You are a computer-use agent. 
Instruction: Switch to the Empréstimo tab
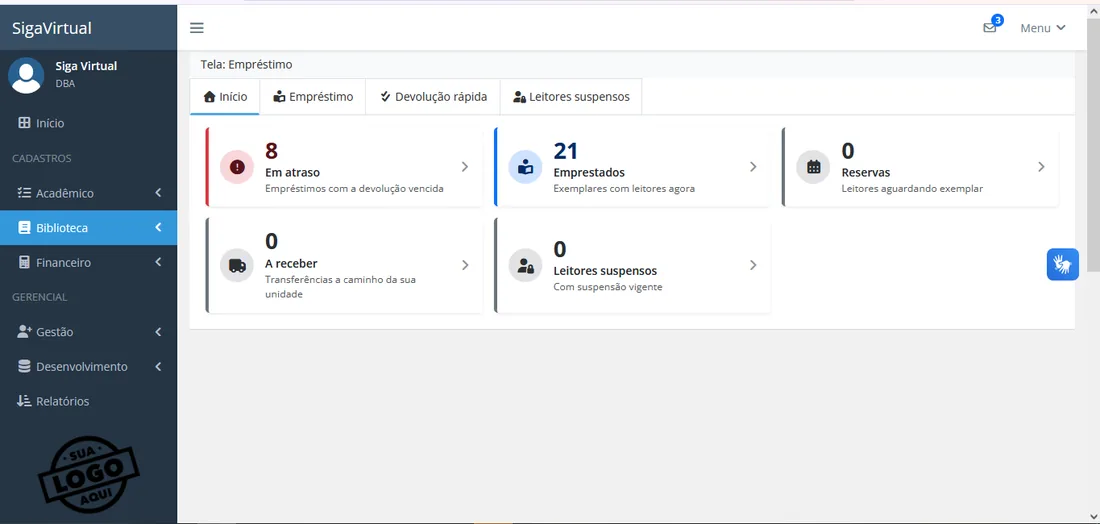(x=313, y=97)
